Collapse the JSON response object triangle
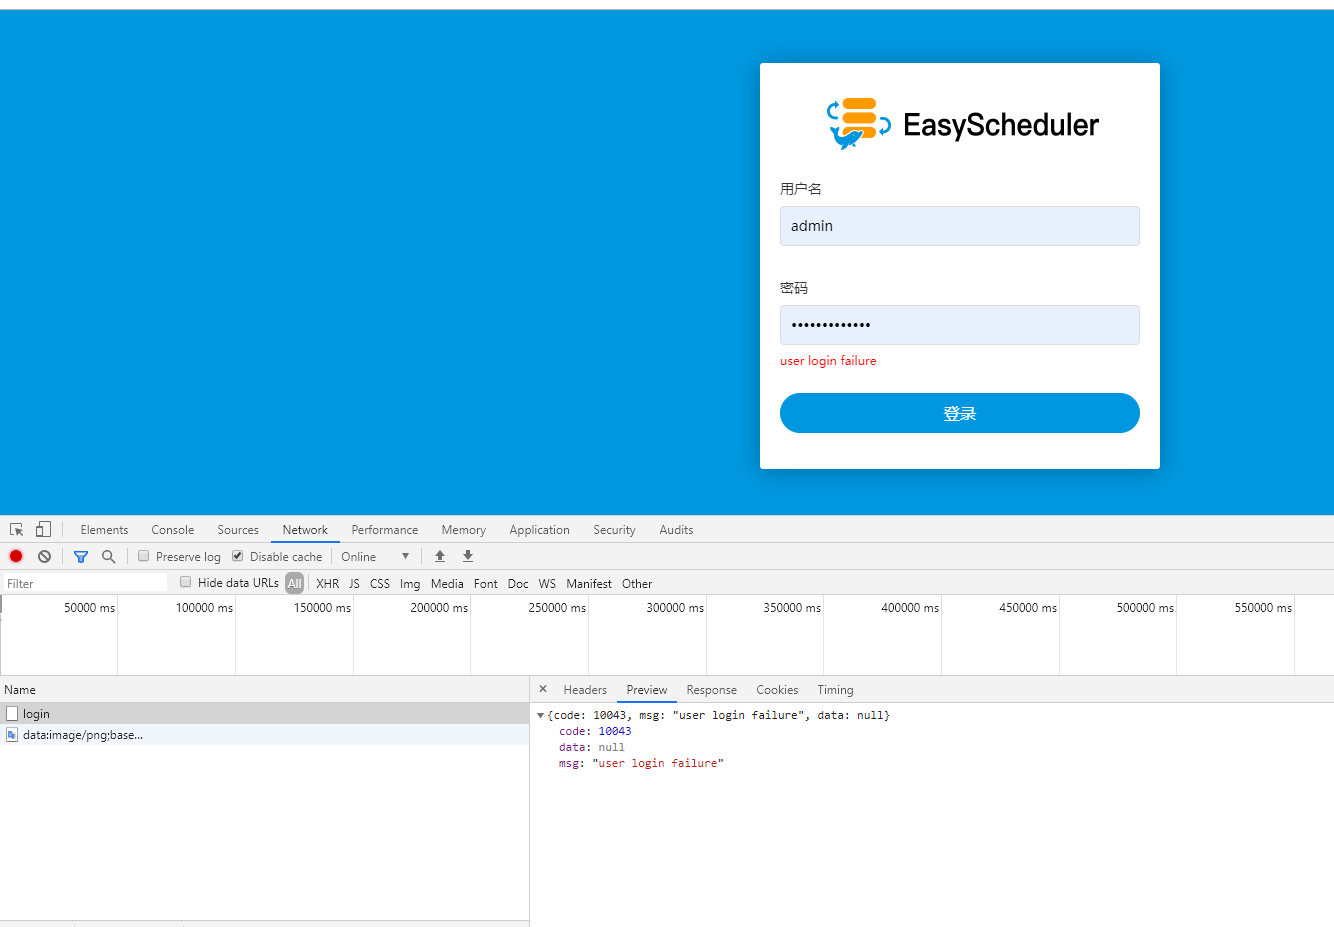This screenshot has height=927, width=1334. [541, 716]
